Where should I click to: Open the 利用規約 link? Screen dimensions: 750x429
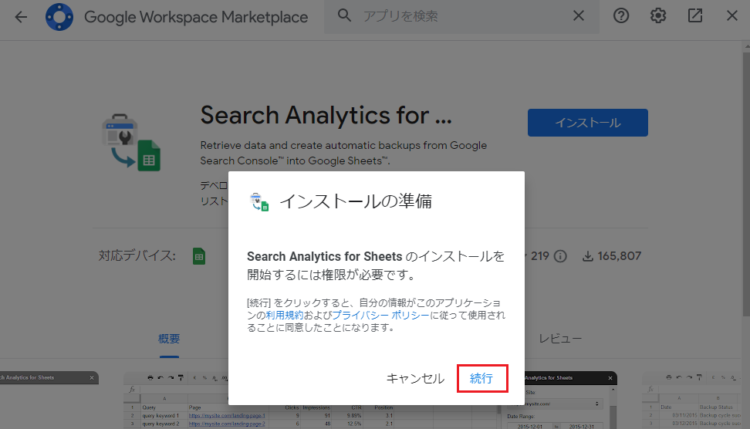click(x=284, y=315)
